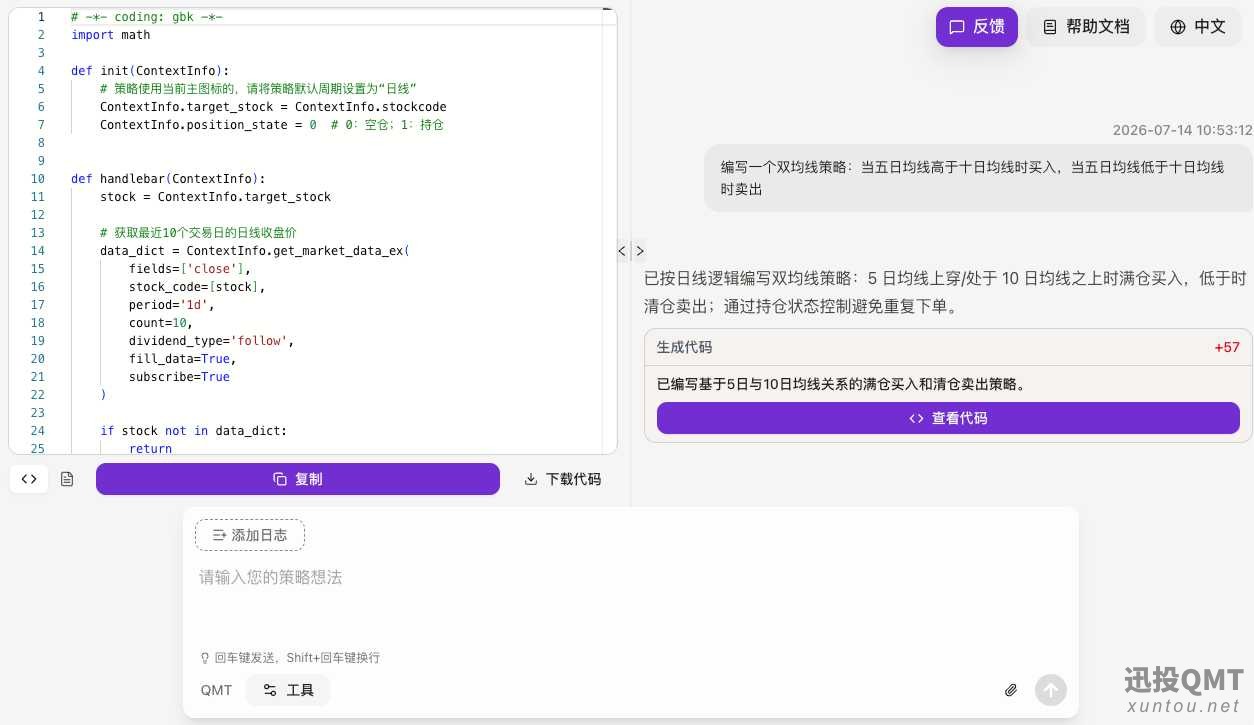Screen dimensions: 1254x725
Task: Click code line 'def init(ContextInfo):'
Action: tap(150, 71)
